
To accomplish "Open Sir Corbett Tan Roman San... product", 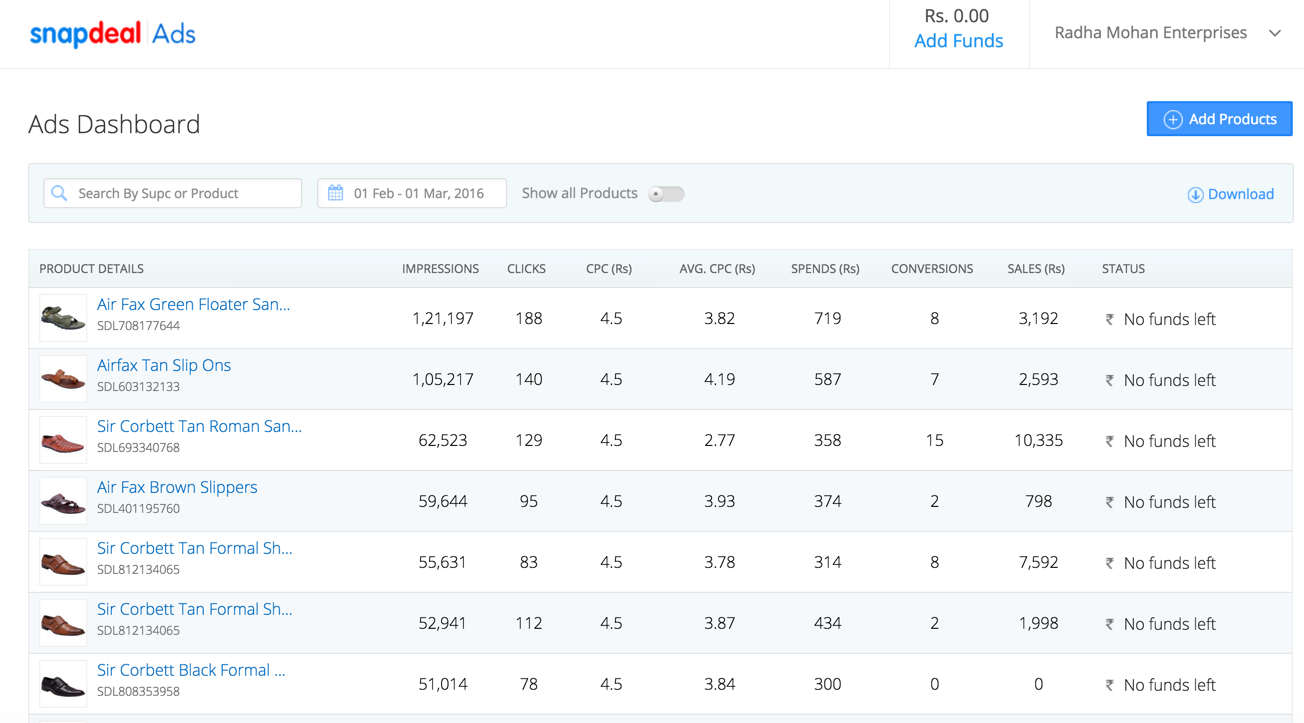I will pyautogui.click(x=199, y=426).
